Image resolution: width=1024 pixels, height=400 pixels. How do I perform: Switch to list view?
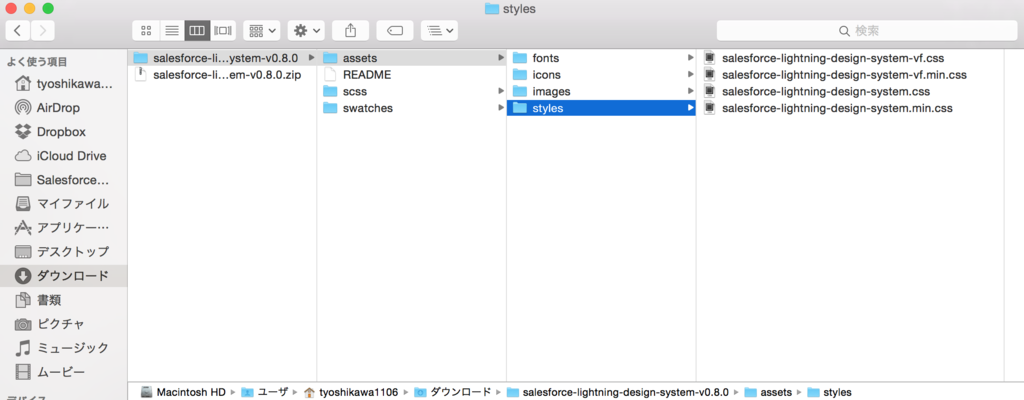171,30
